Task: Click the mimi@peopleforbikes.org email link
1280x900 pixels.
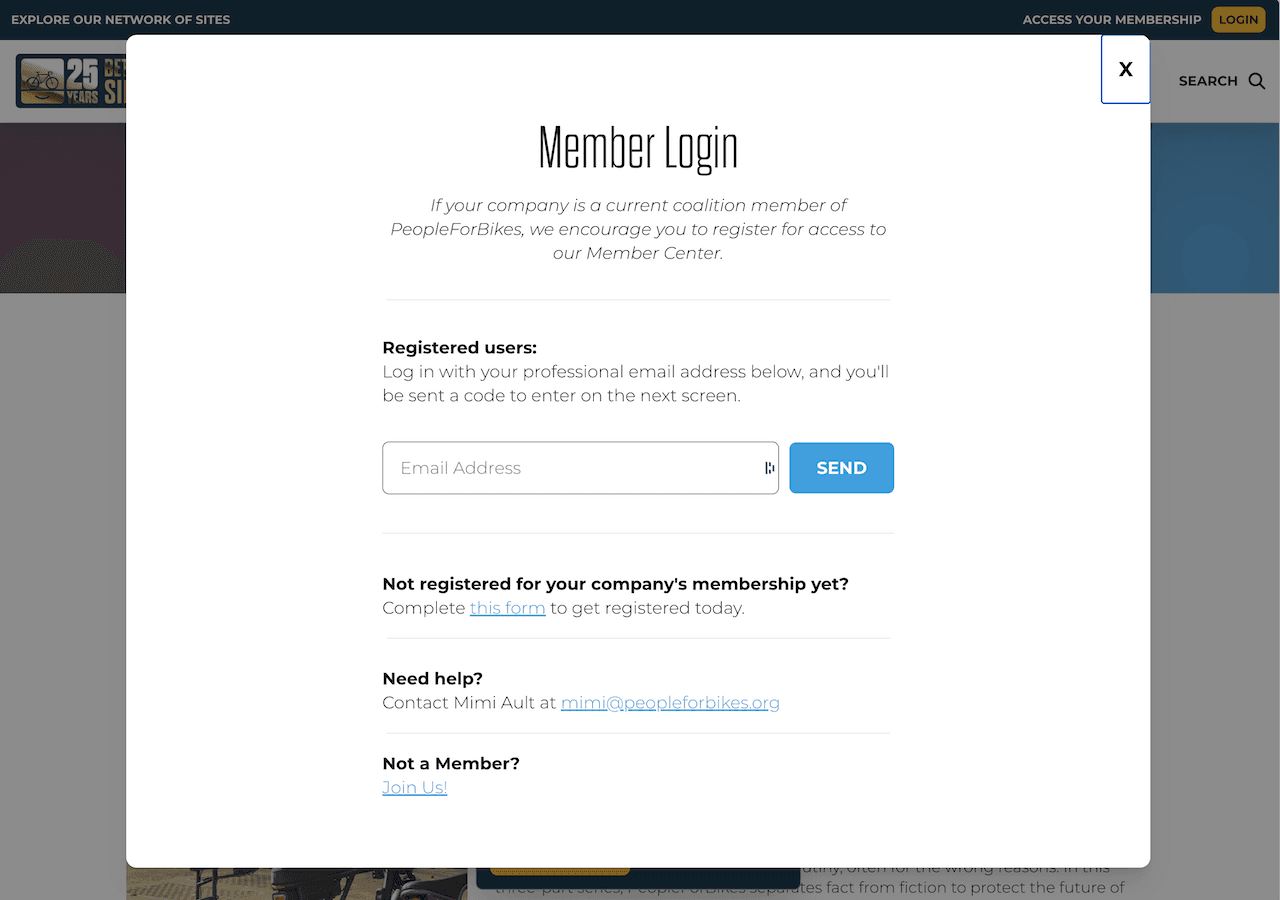Action: click(x=670, y=703)
